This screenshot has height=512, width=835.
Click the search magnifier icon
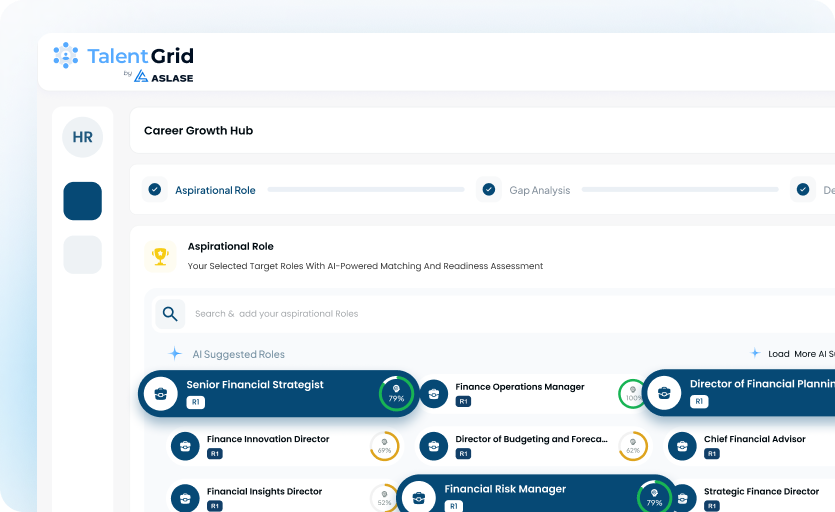click(x=170, y=314)
